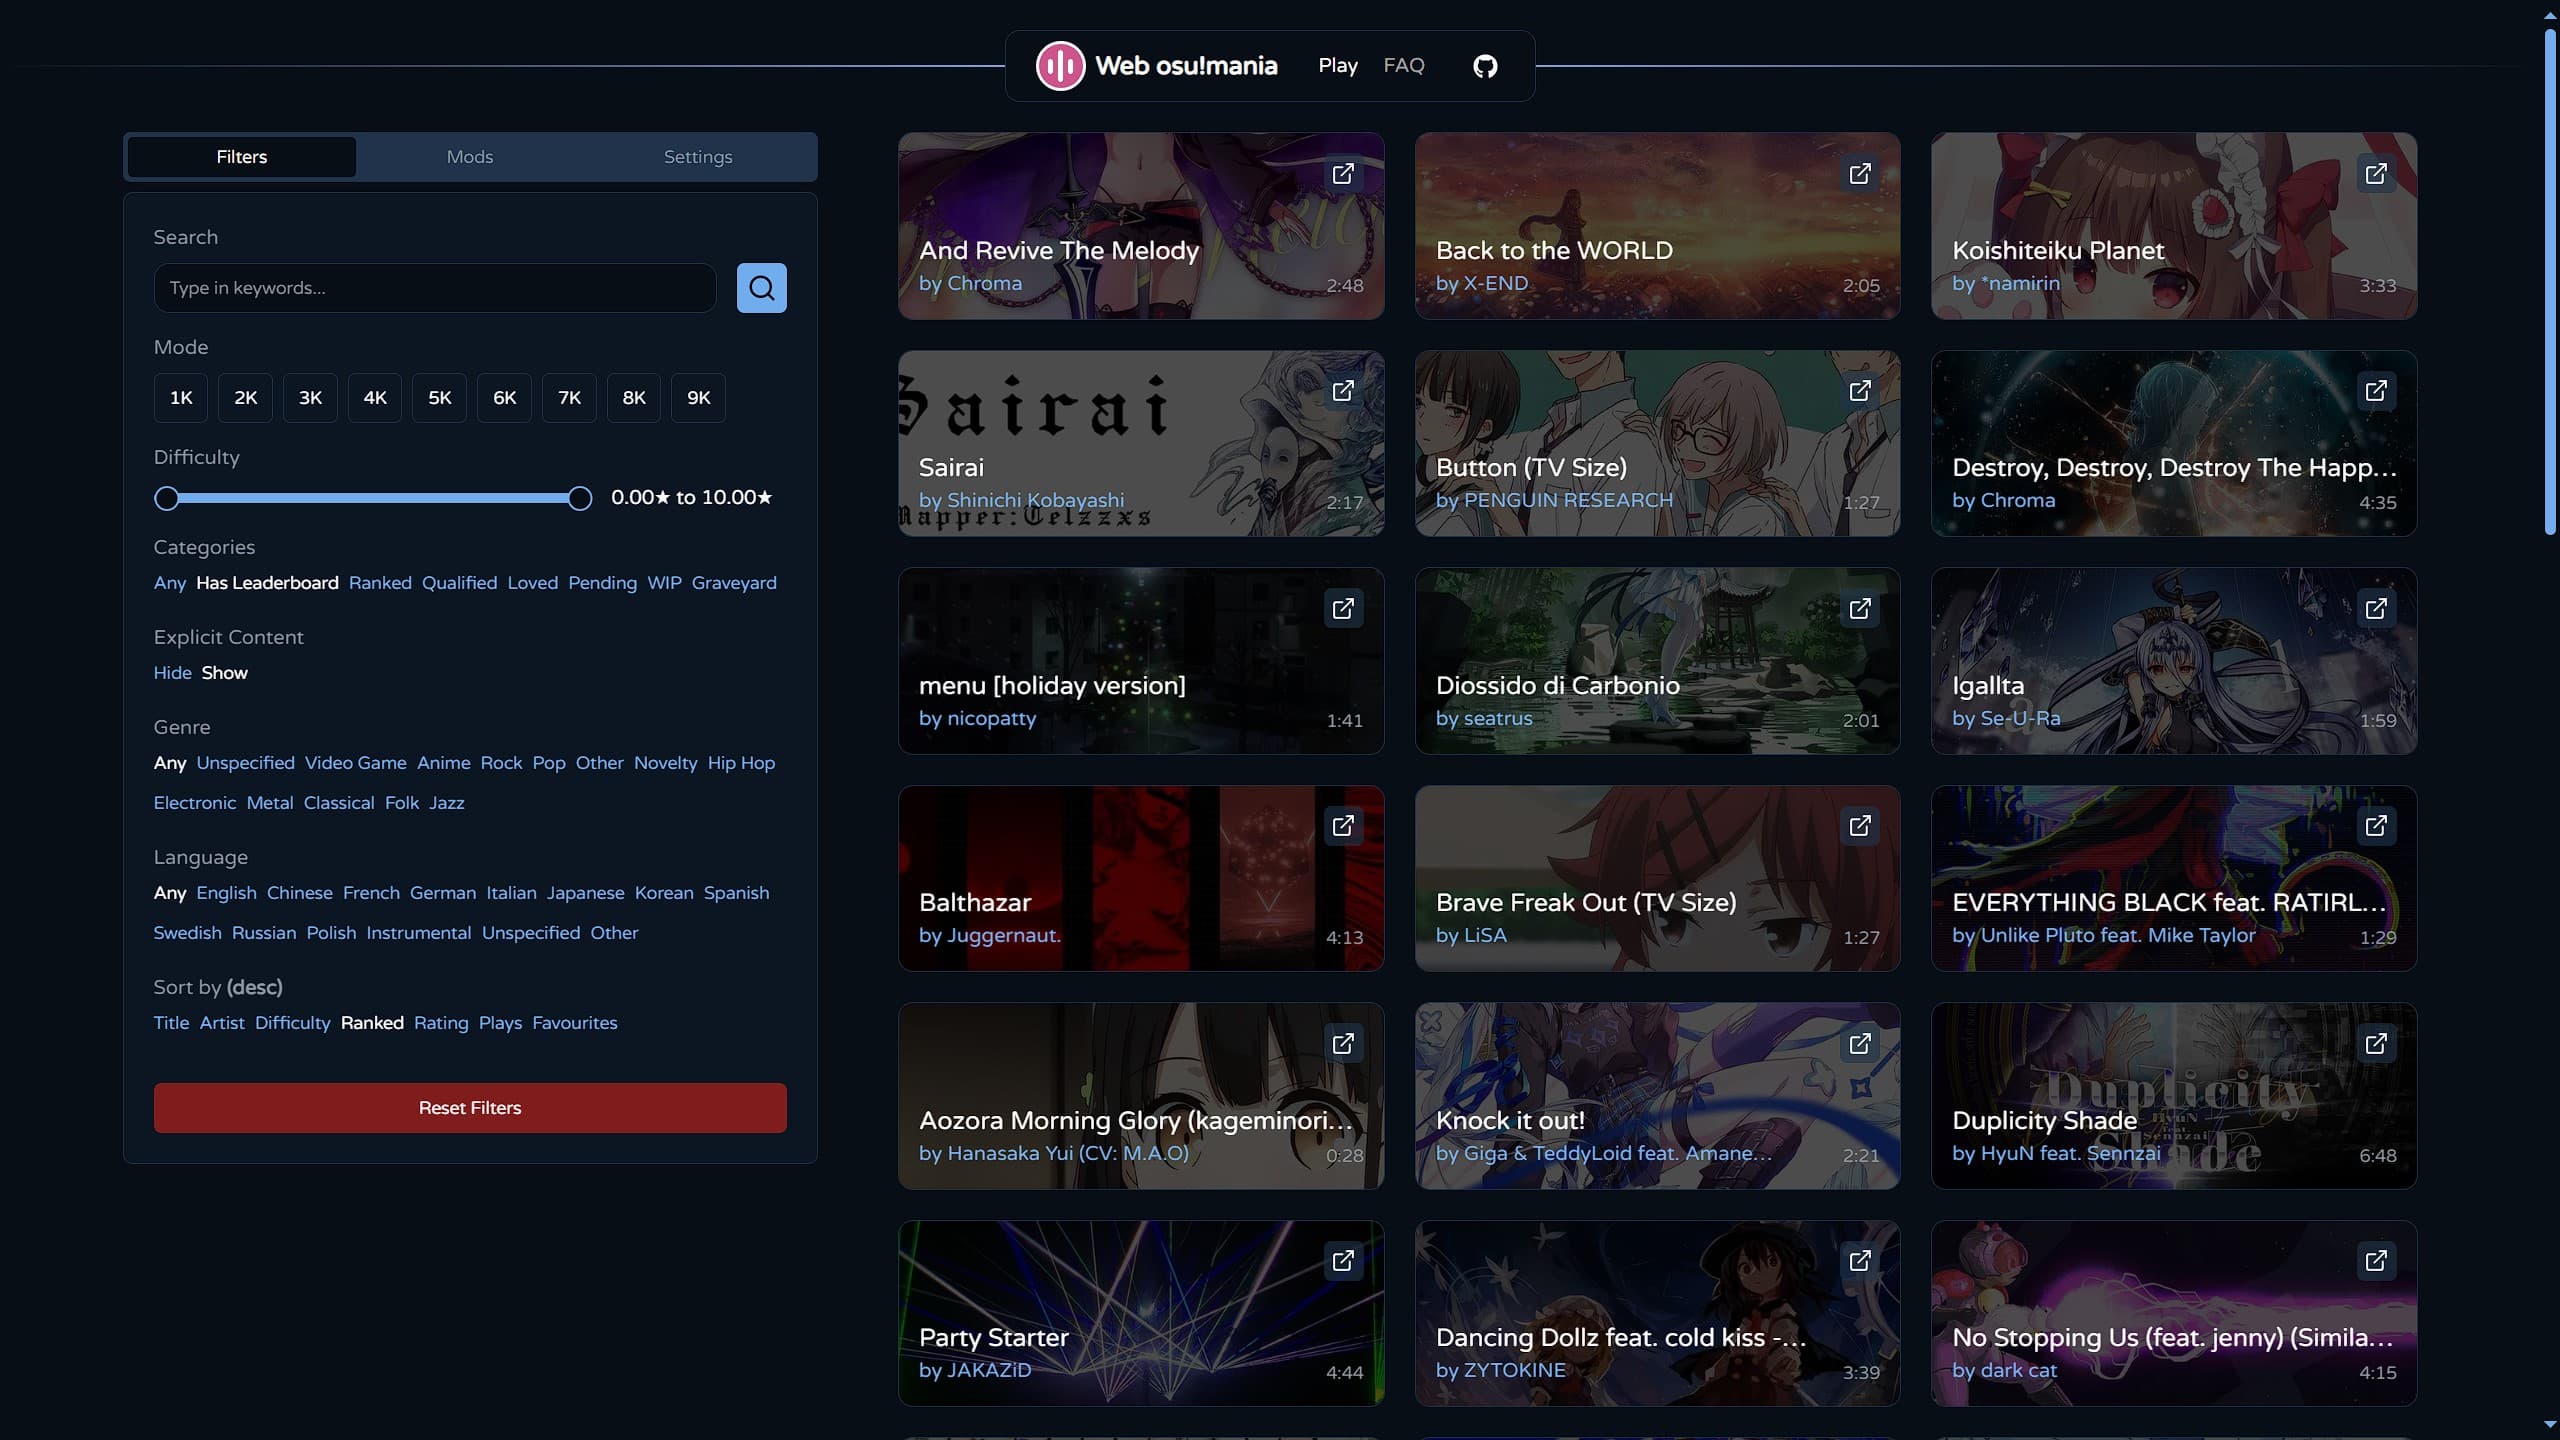Open external link on Sairai card

pos(1343,391)
